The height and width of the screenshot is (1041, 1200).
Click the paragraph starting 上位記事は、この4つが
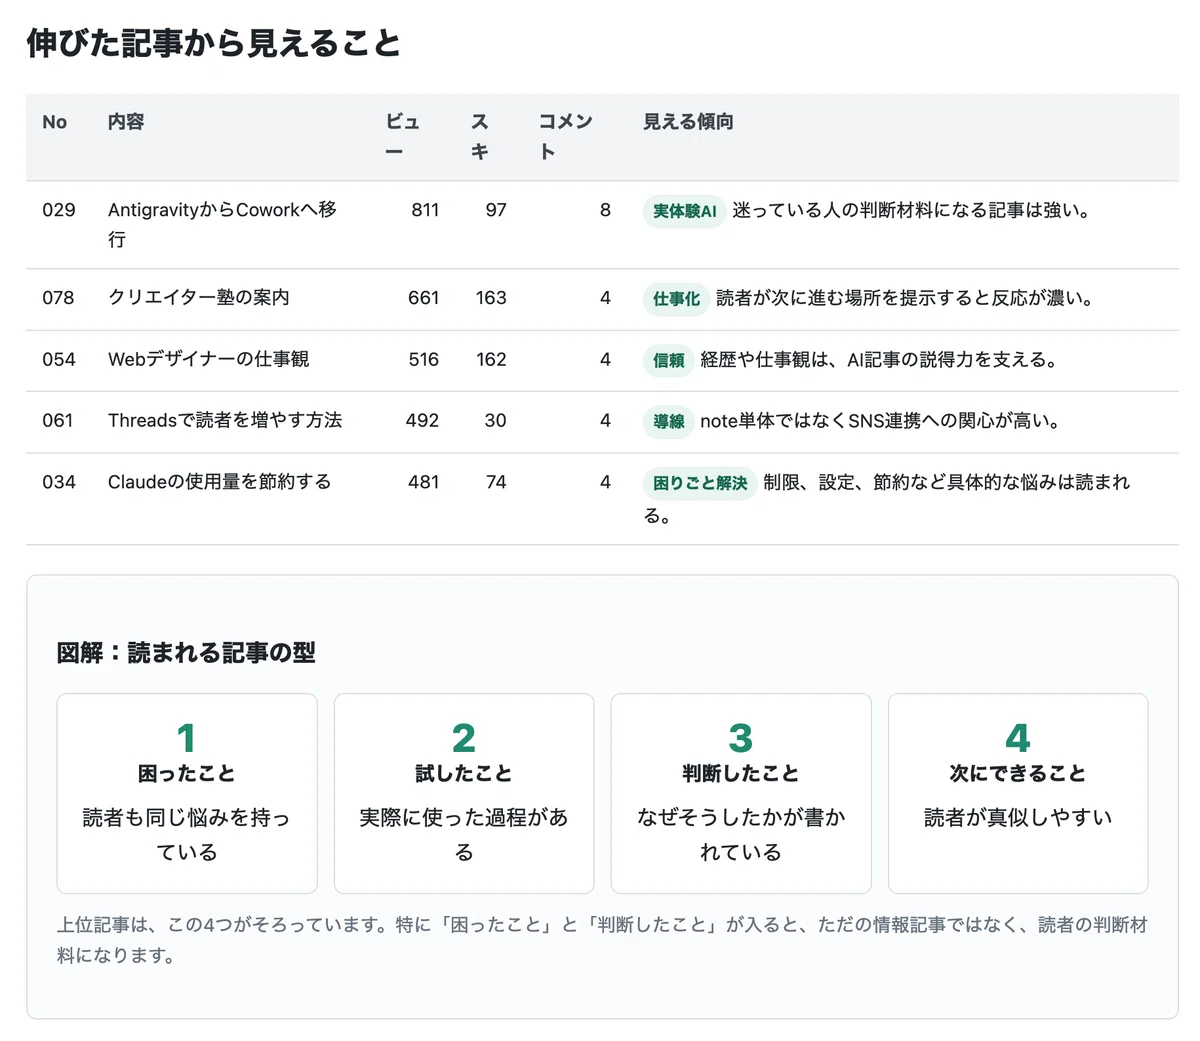(x=602, y=940)
